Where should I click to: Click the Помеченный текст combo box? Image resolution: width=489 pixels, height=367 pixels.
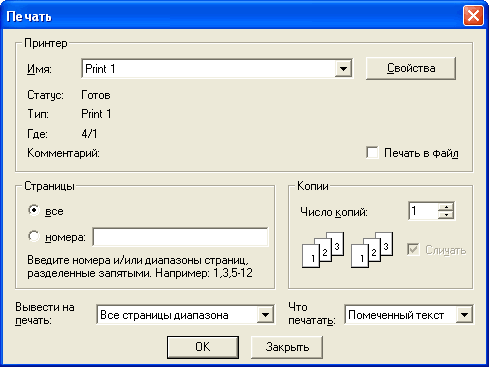[409, 315]
